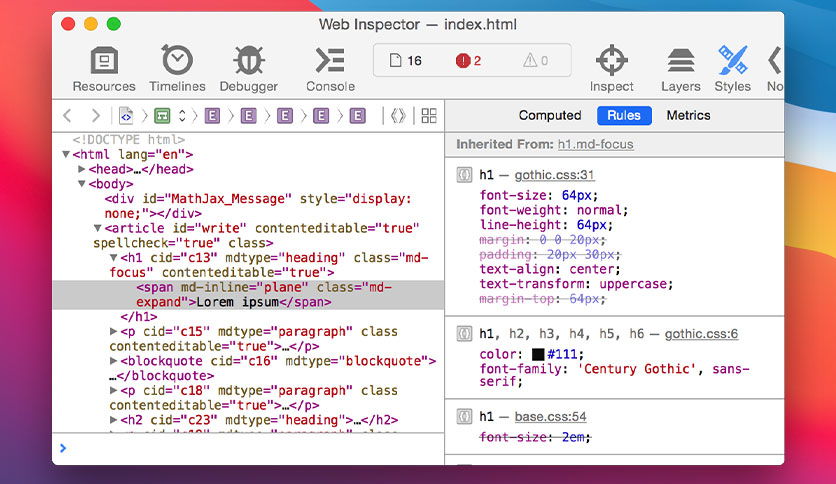Open the Timelines panel
This screenshot has width=836, height=484.
tap(177, 69)
